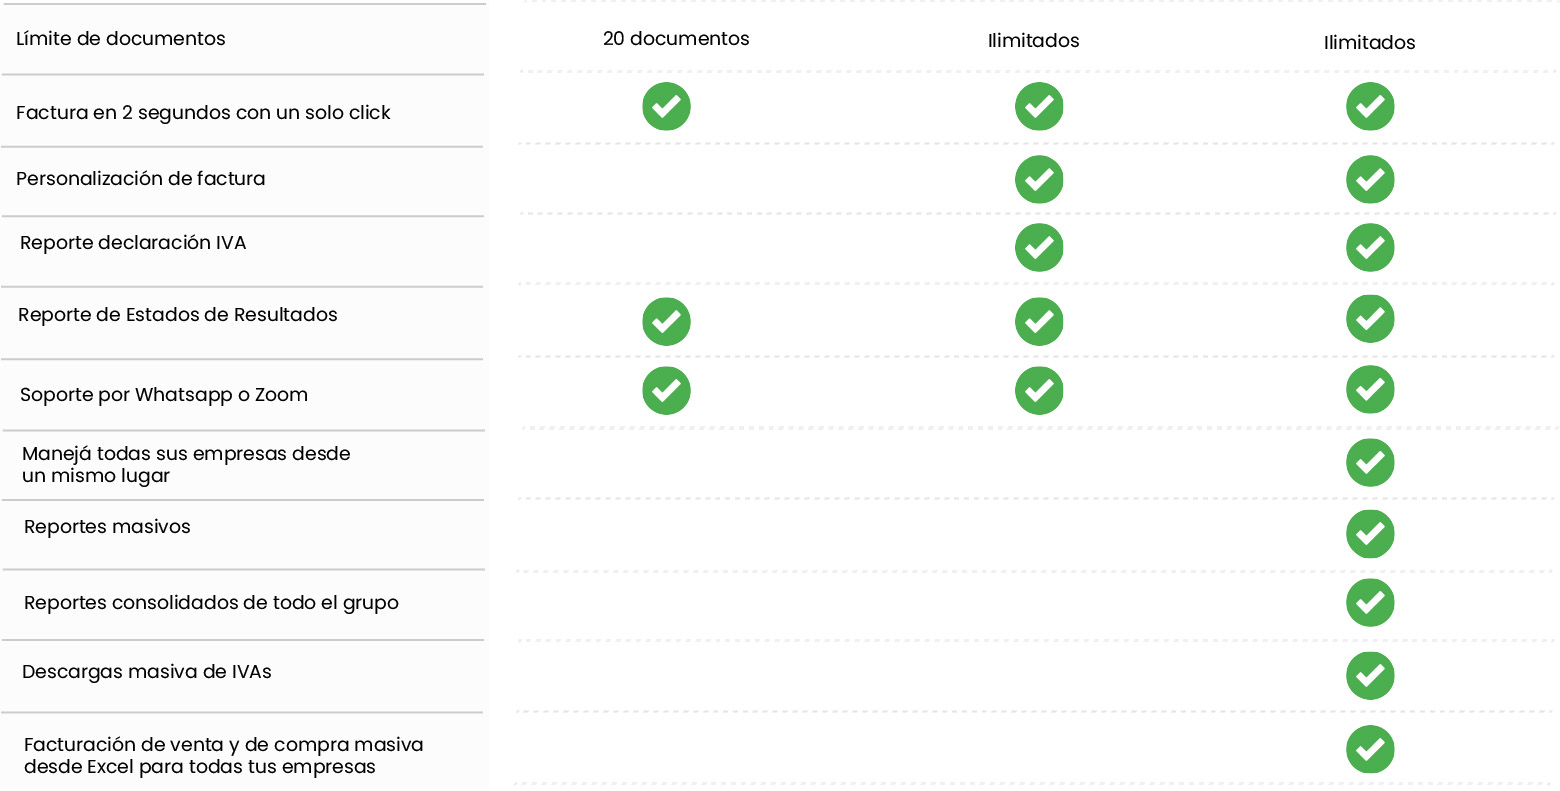Click the 'Soporte por Whatsapp o Zoom' label
Image resolution: width=1560 pixels, height=791 pixels.
pos(164,395)
